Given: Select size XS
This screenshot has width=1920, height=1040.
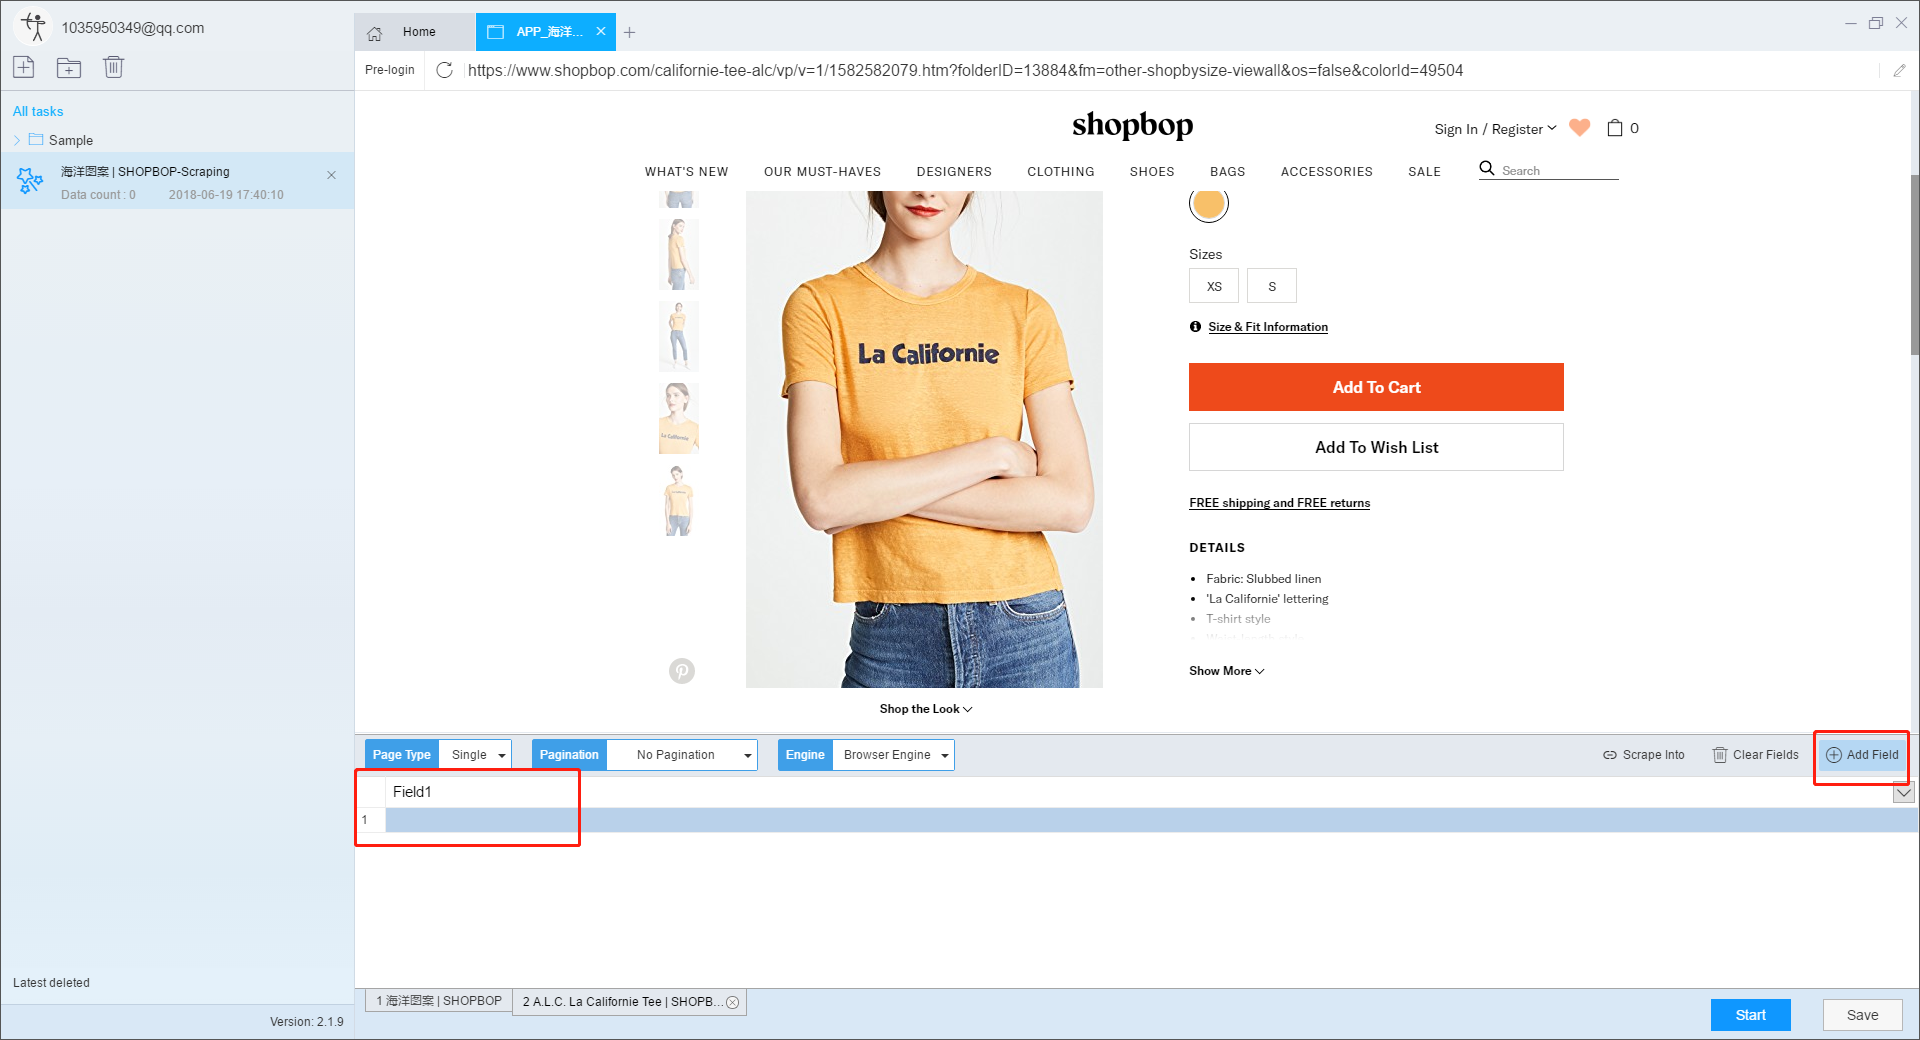Looking at the screenshot, I should pos(1214,286).
